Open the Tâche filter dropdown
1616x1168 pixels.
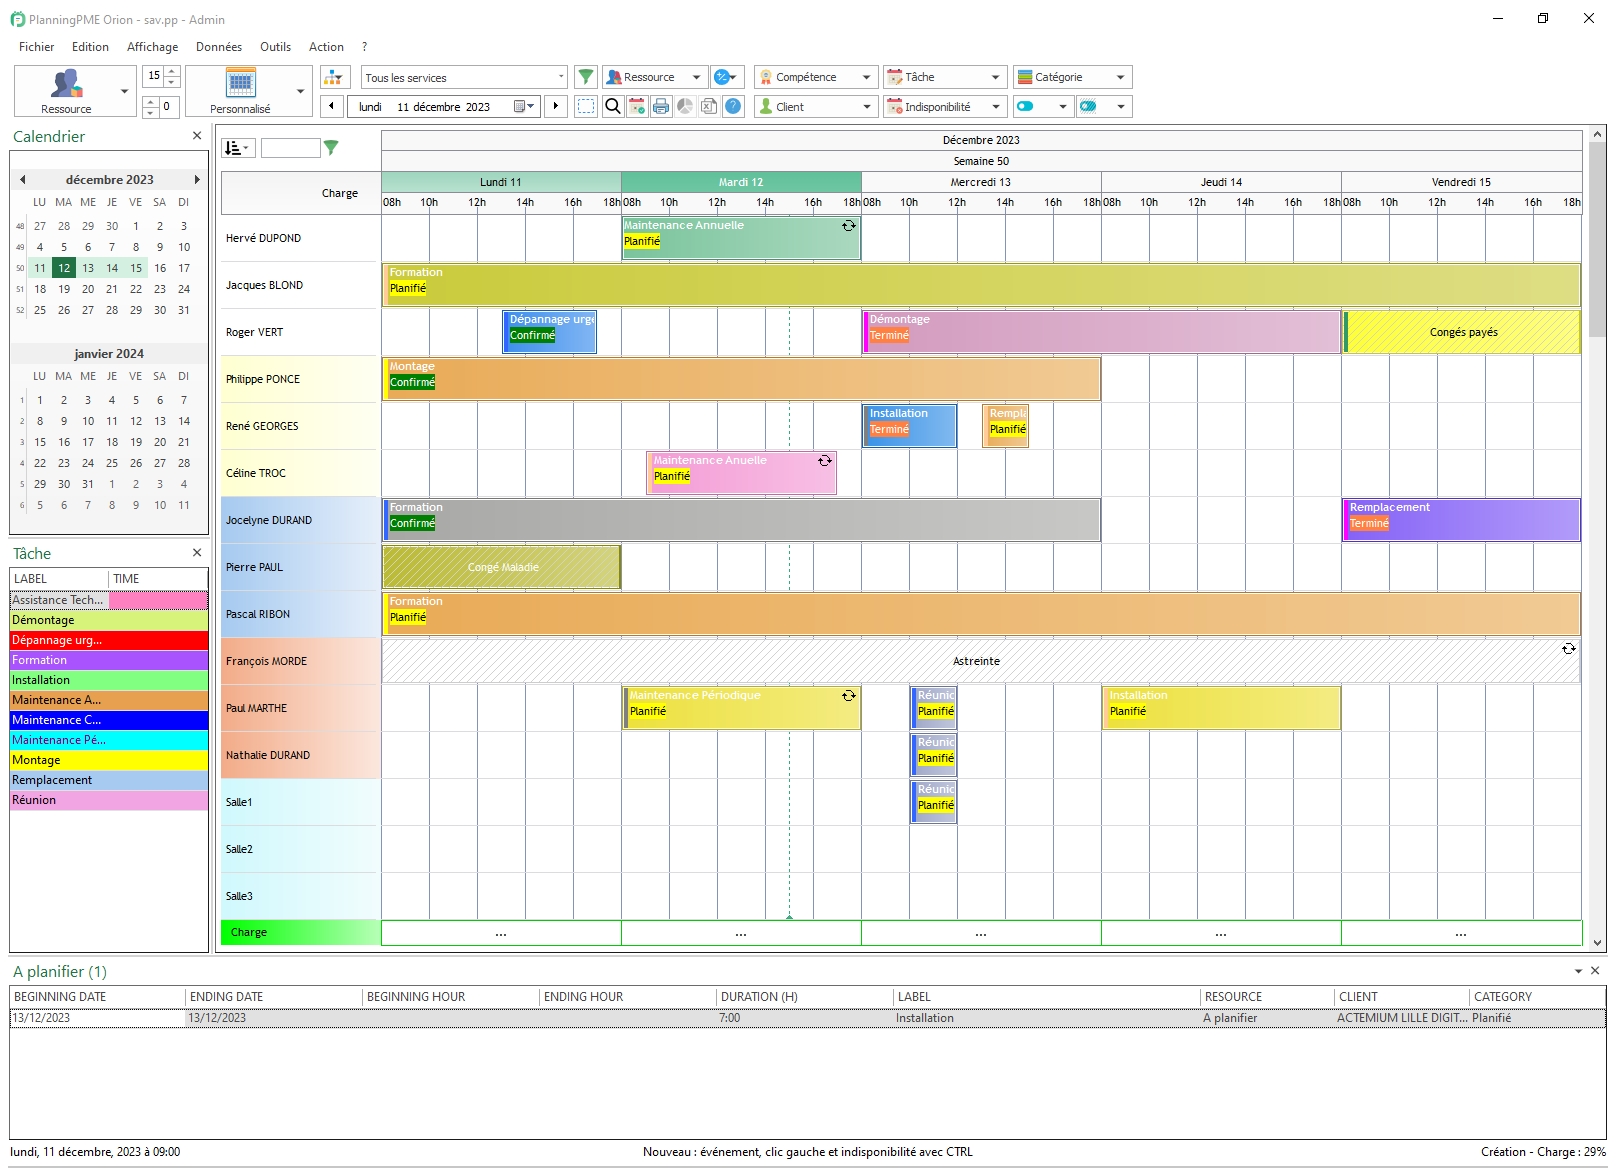(x=945, y=77)
